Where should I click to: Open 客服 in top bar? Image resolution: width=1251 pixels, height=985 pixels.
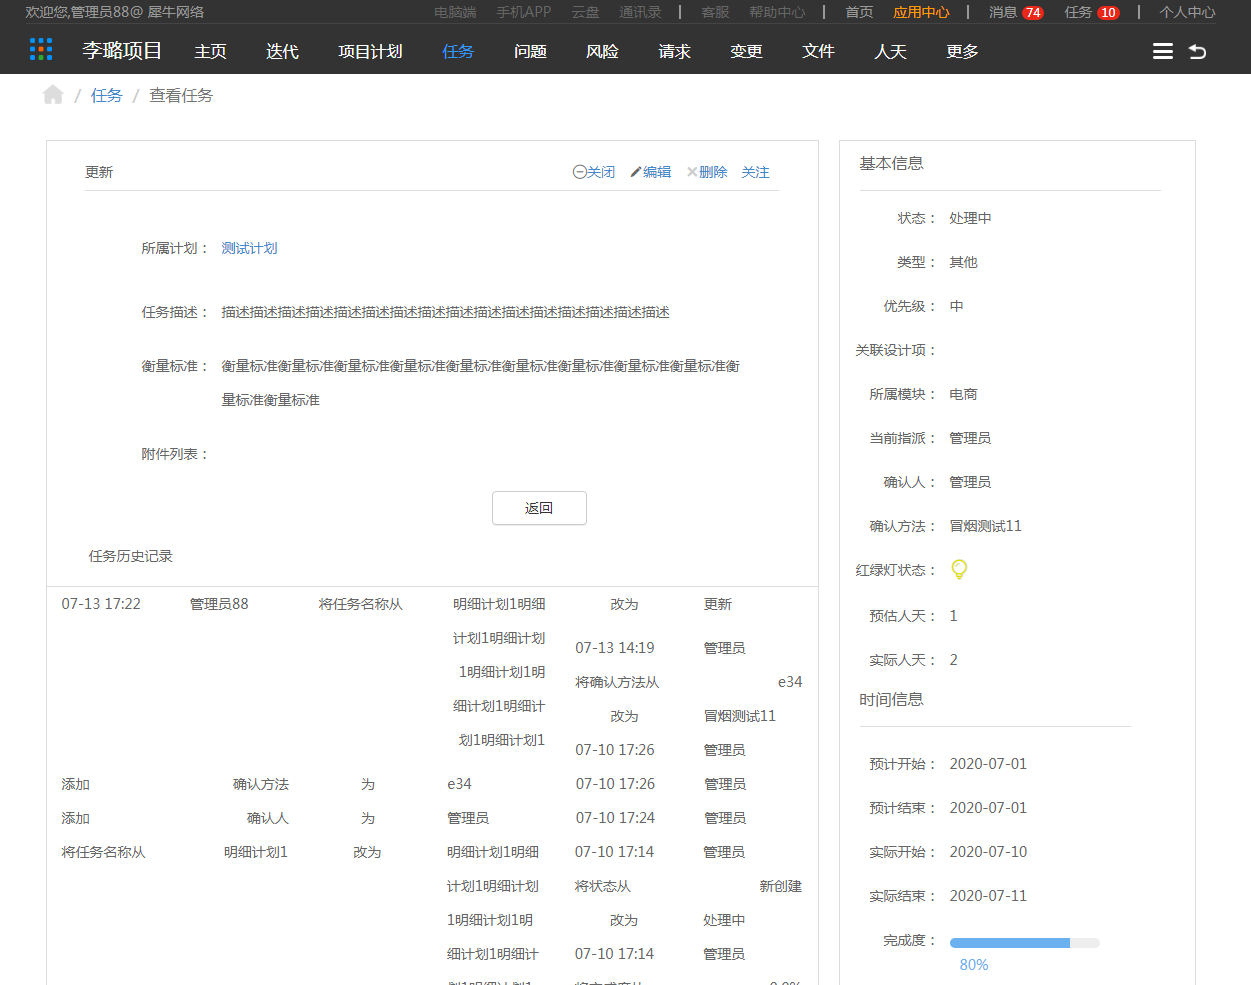click(x=715, y=12)
